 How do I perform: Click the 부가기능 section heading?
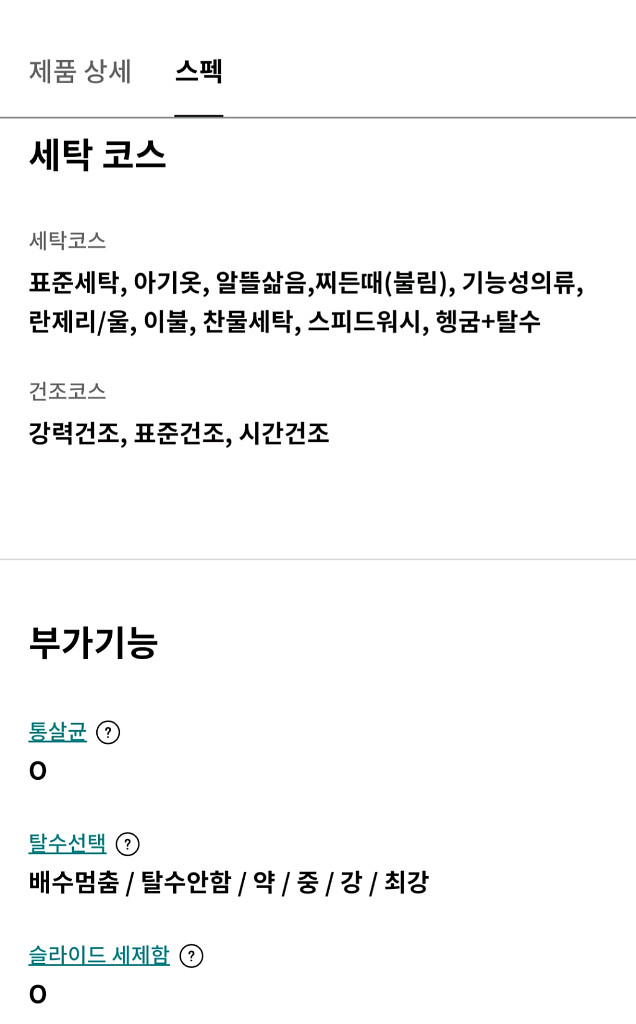point(93,643)
